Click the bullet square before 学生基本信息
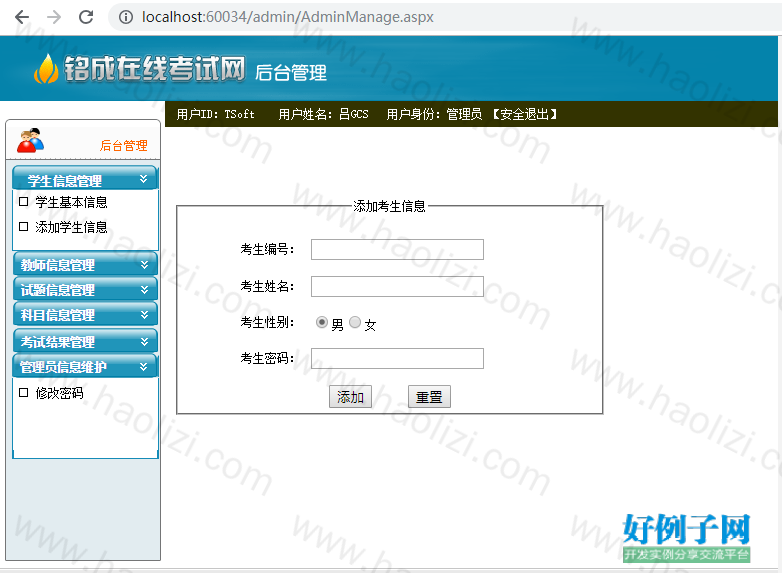 click(23, 202)
